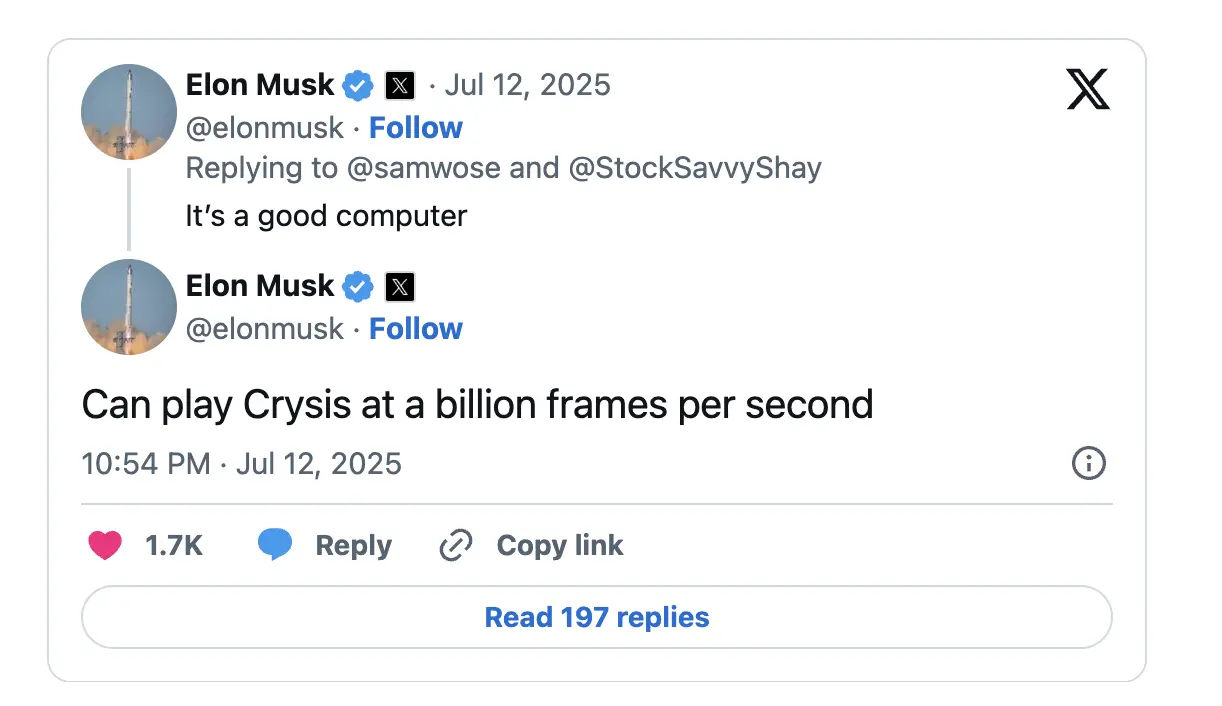Click the Elon Musk name on the top tweet
1222x706 pixels.
click(260, 85)
